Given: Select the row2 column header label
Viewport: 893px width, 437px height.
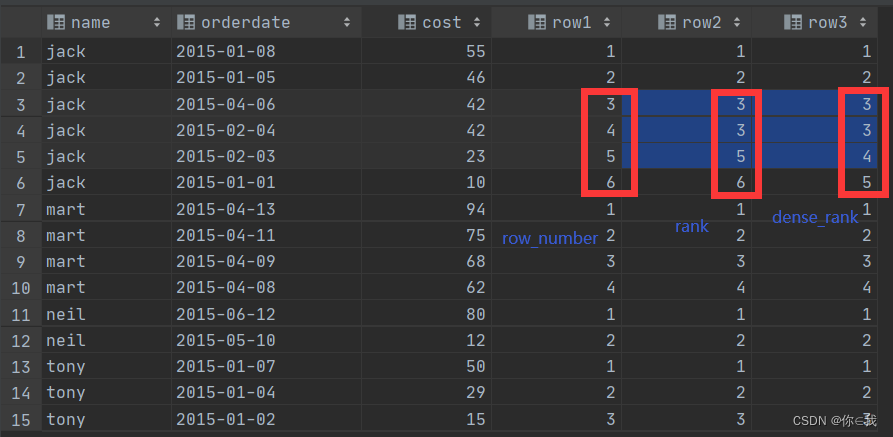Looking at the screenshot, I should tap(702, 22).
